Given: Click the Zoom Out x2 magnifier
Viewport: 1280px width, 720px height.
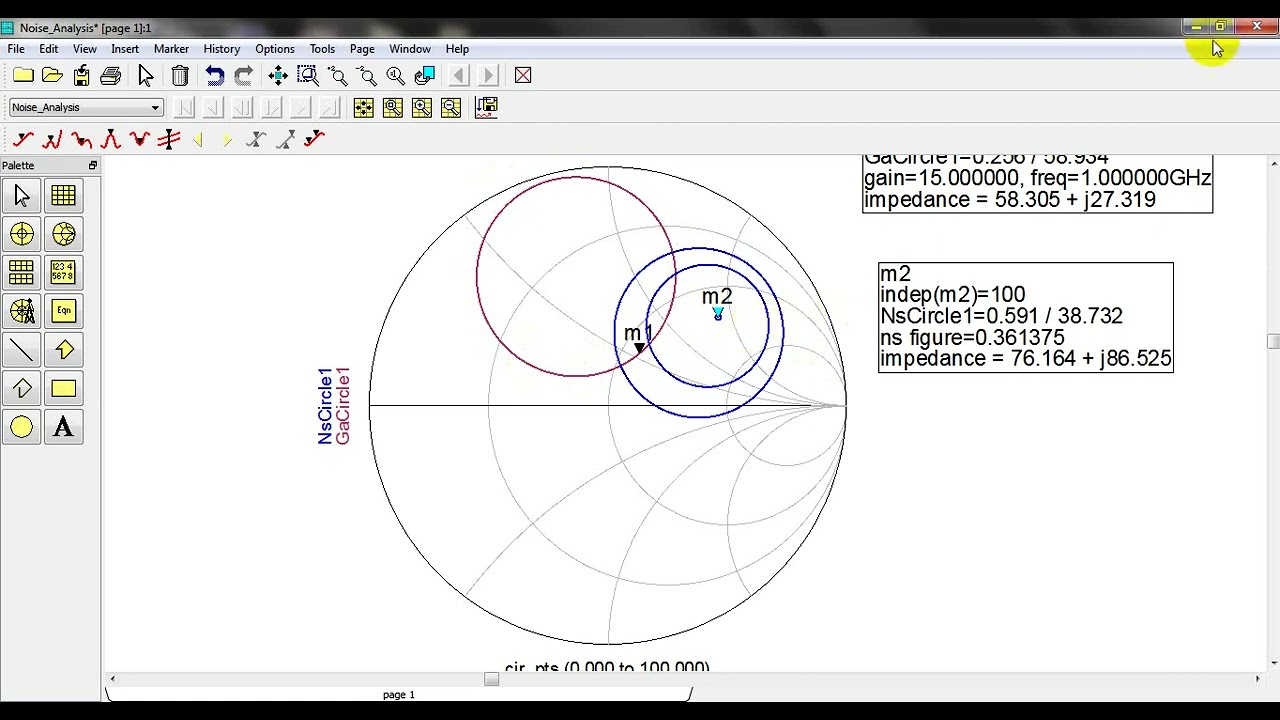Looking at the screenshot, I should pyautogui.click(x=366, y=76).
